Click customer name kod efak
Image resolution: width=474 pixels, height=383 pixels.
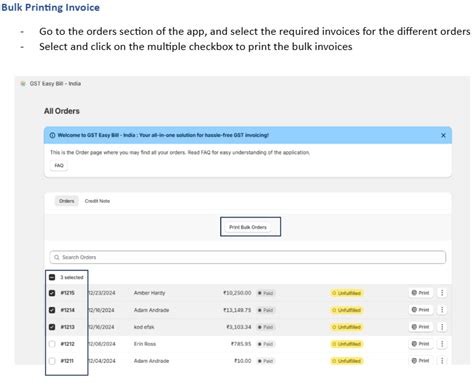pos(144,327)
